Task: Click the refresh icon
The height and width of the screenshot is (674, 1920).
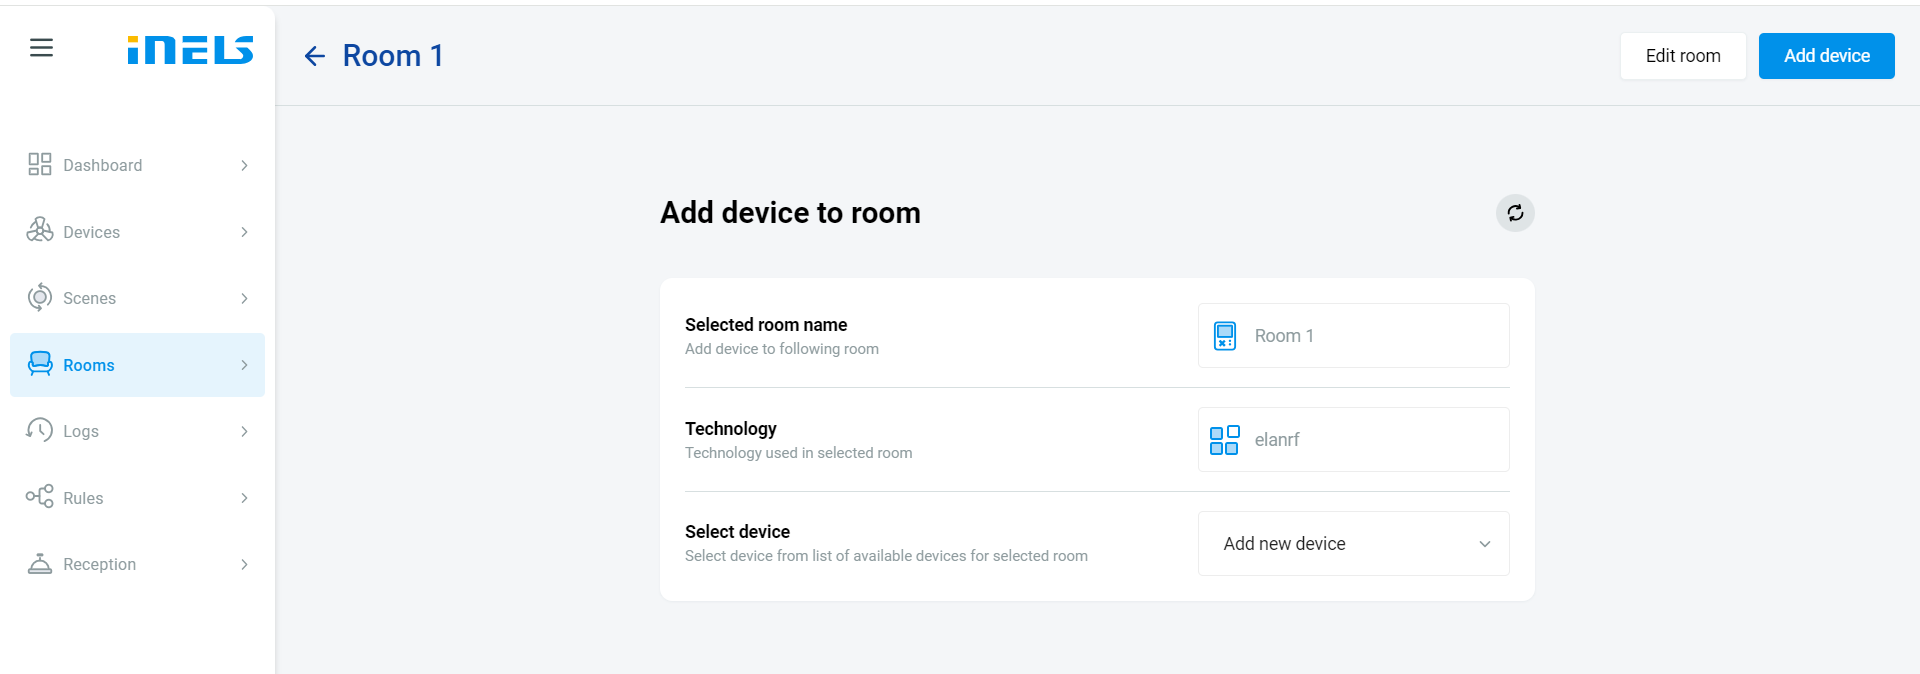Action: pos(1515,213)
